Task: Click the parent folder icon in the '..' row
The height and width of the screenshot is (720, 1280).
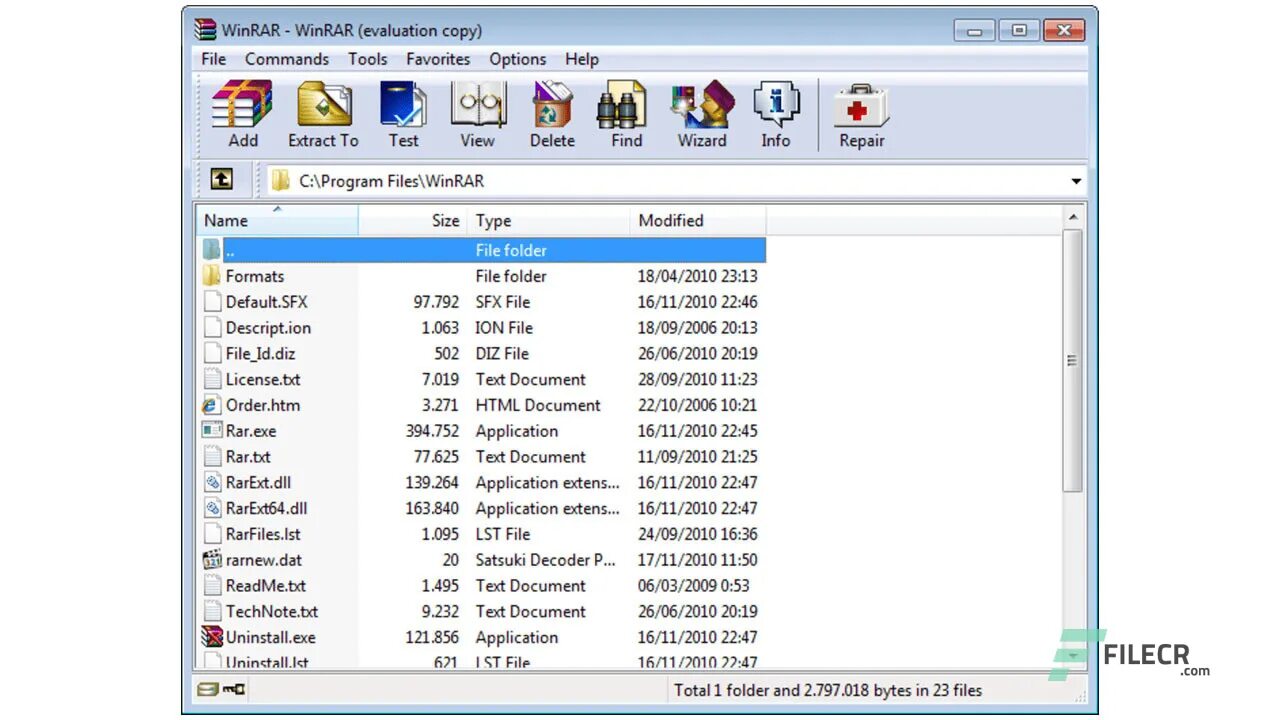Action: (211, 250)
